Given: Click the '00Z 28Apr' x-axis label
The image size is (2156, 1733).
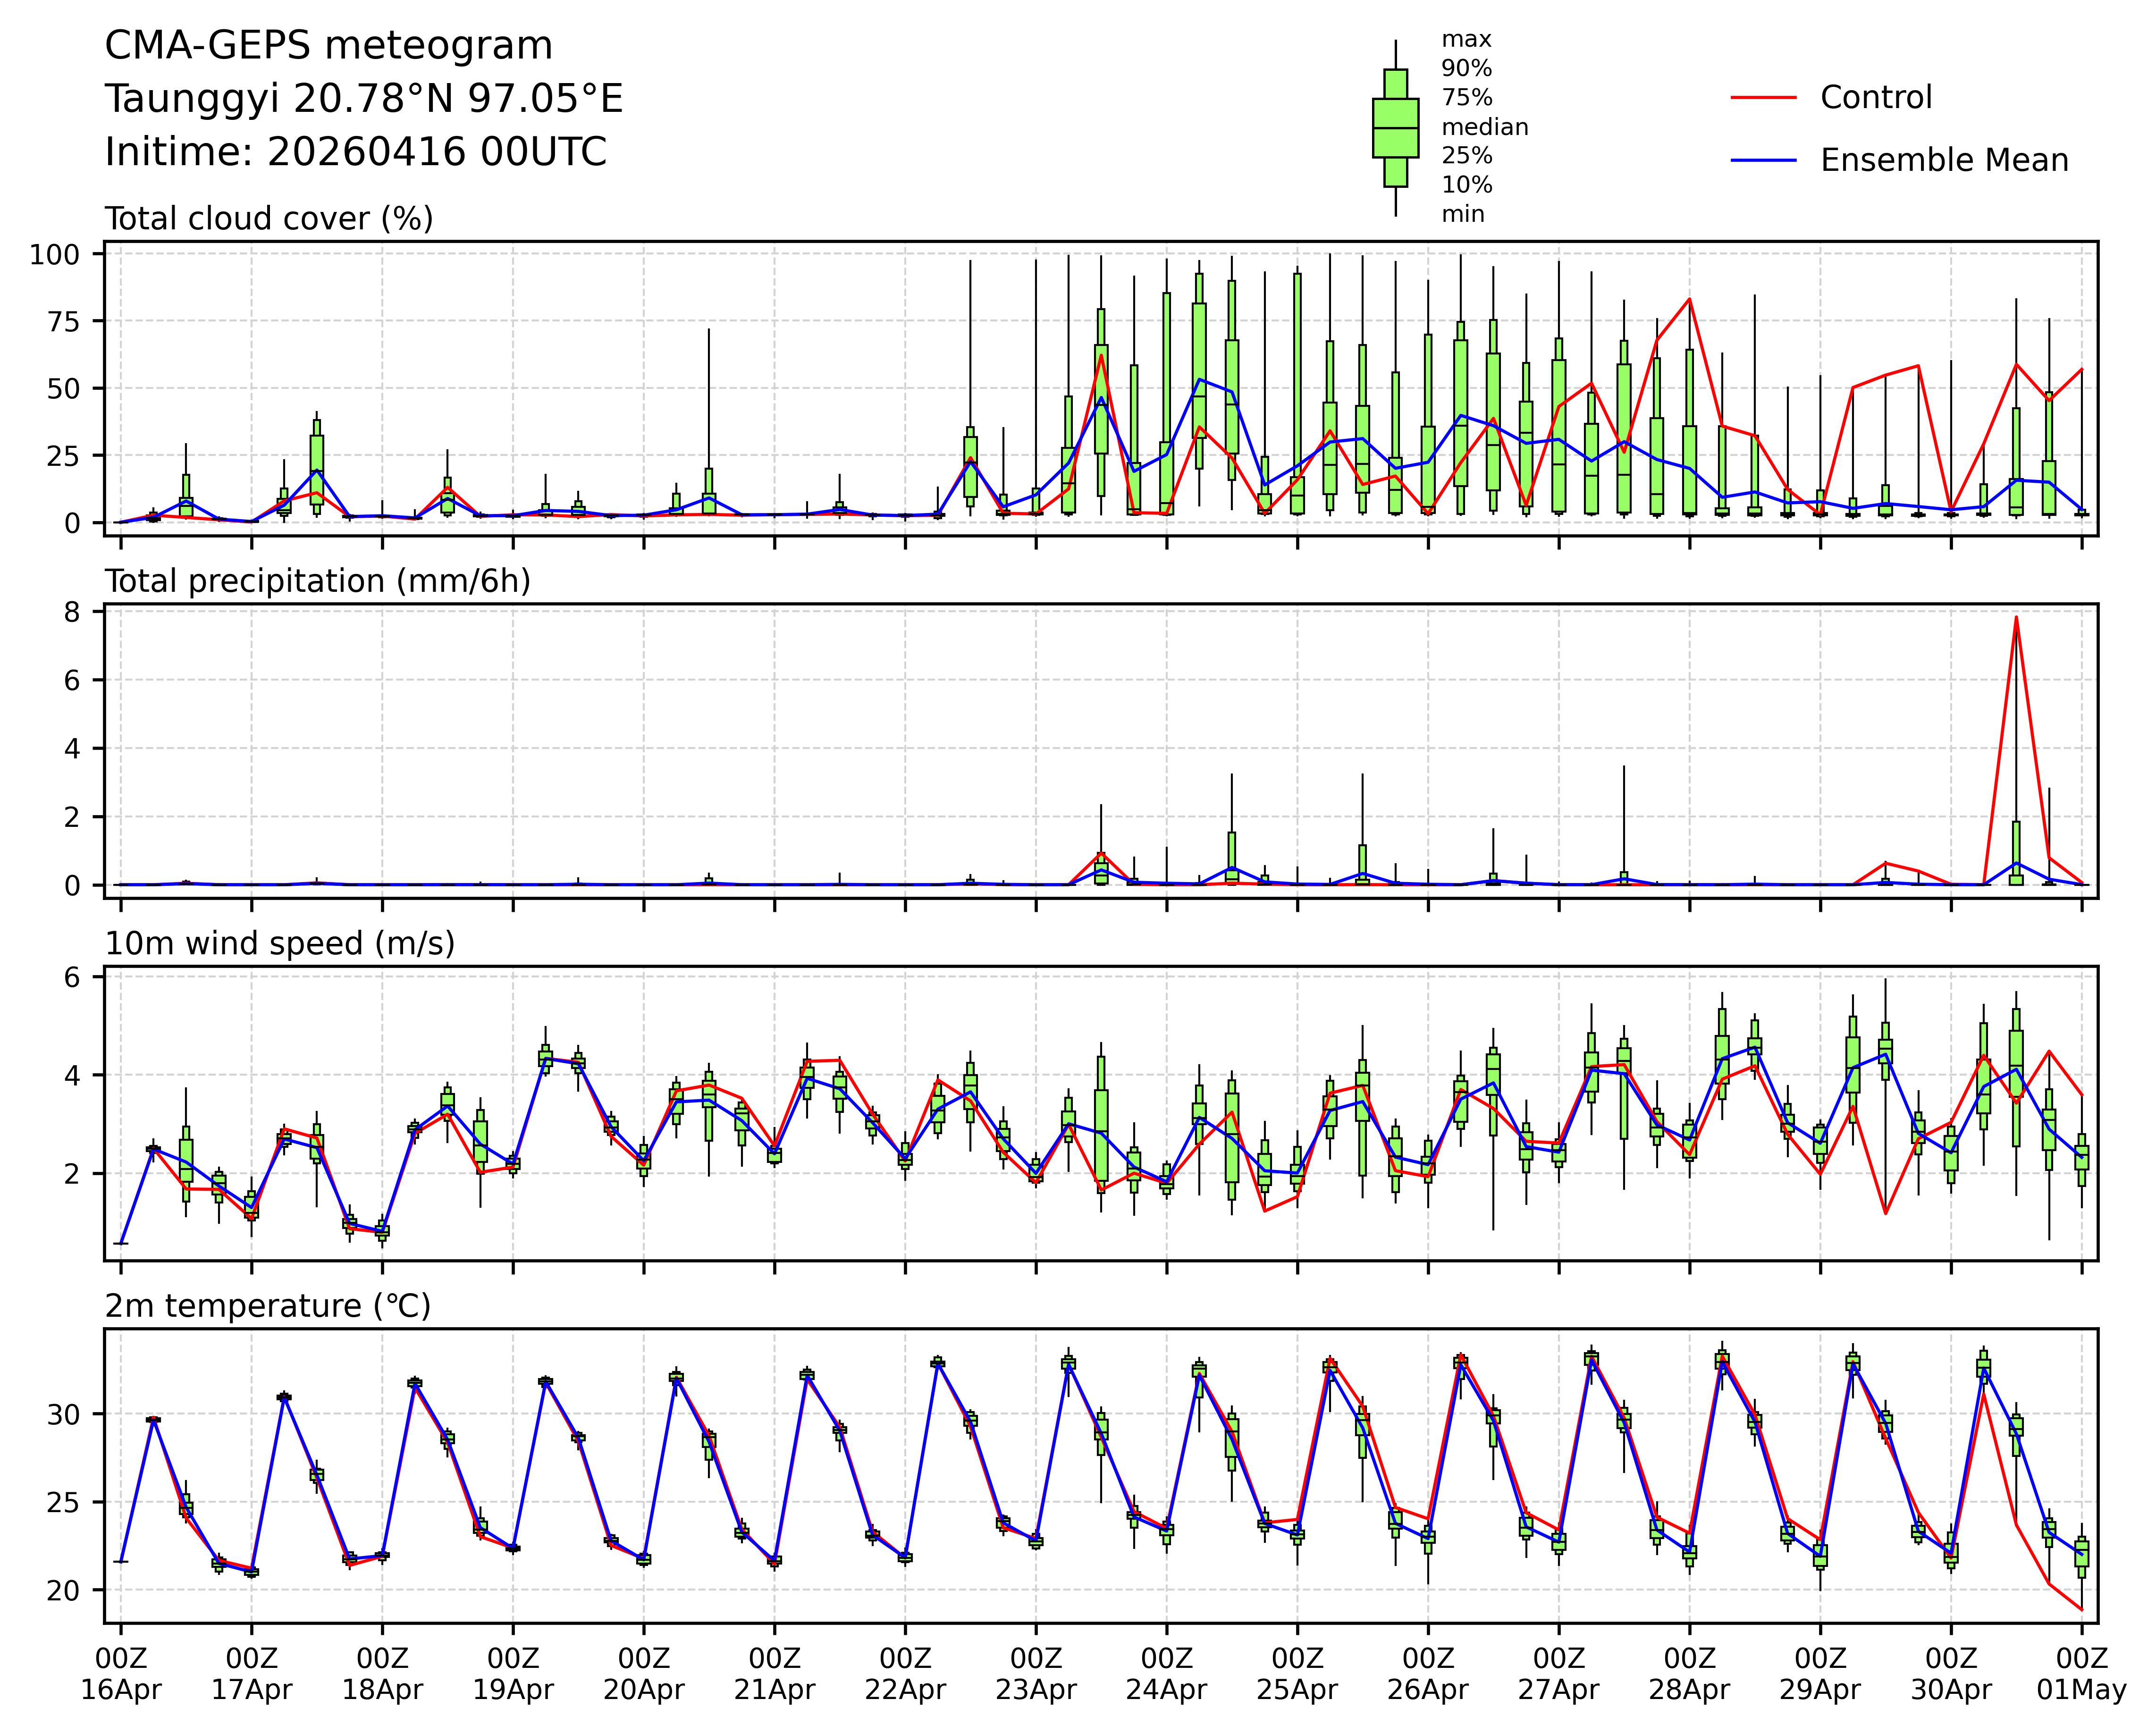Looking at the screenshot, I should pos(1690,1674).
